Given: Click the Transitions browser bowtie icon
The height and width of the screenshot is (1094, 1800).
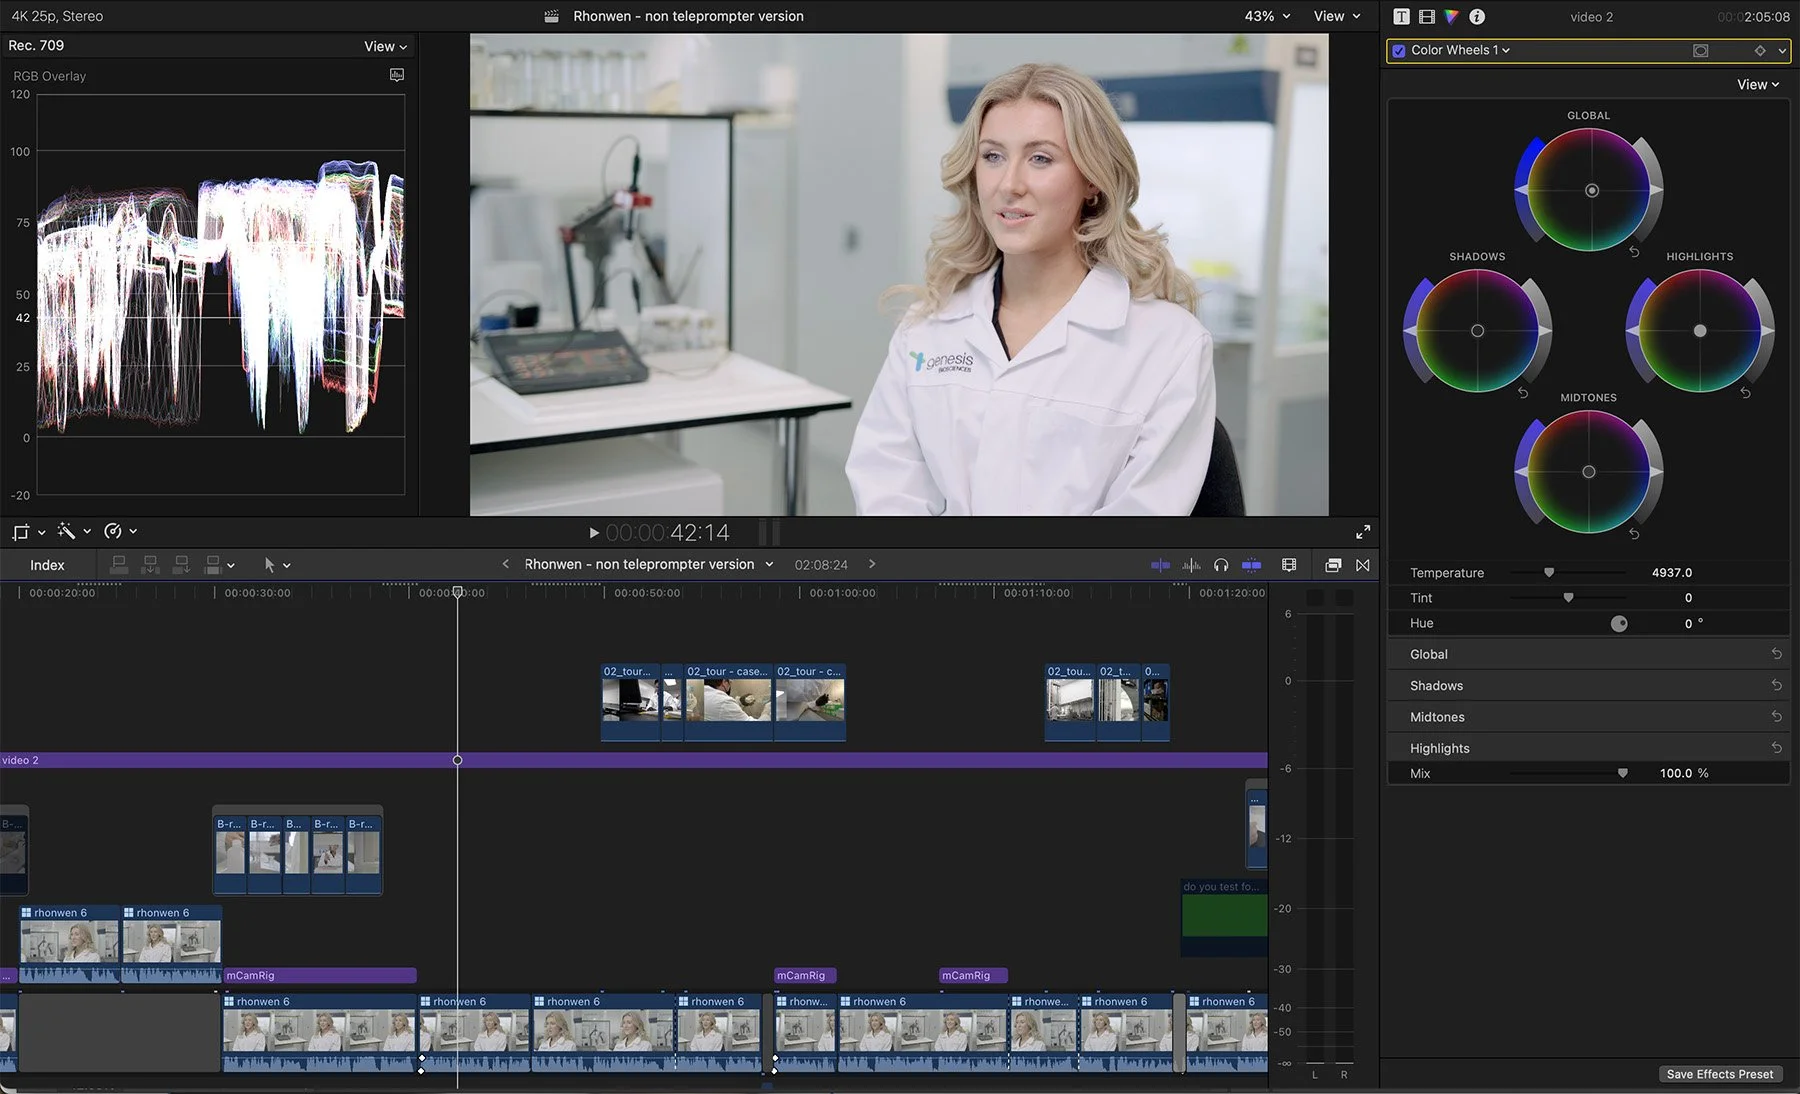Looking at the screenshot, I should click(1363, 565).
